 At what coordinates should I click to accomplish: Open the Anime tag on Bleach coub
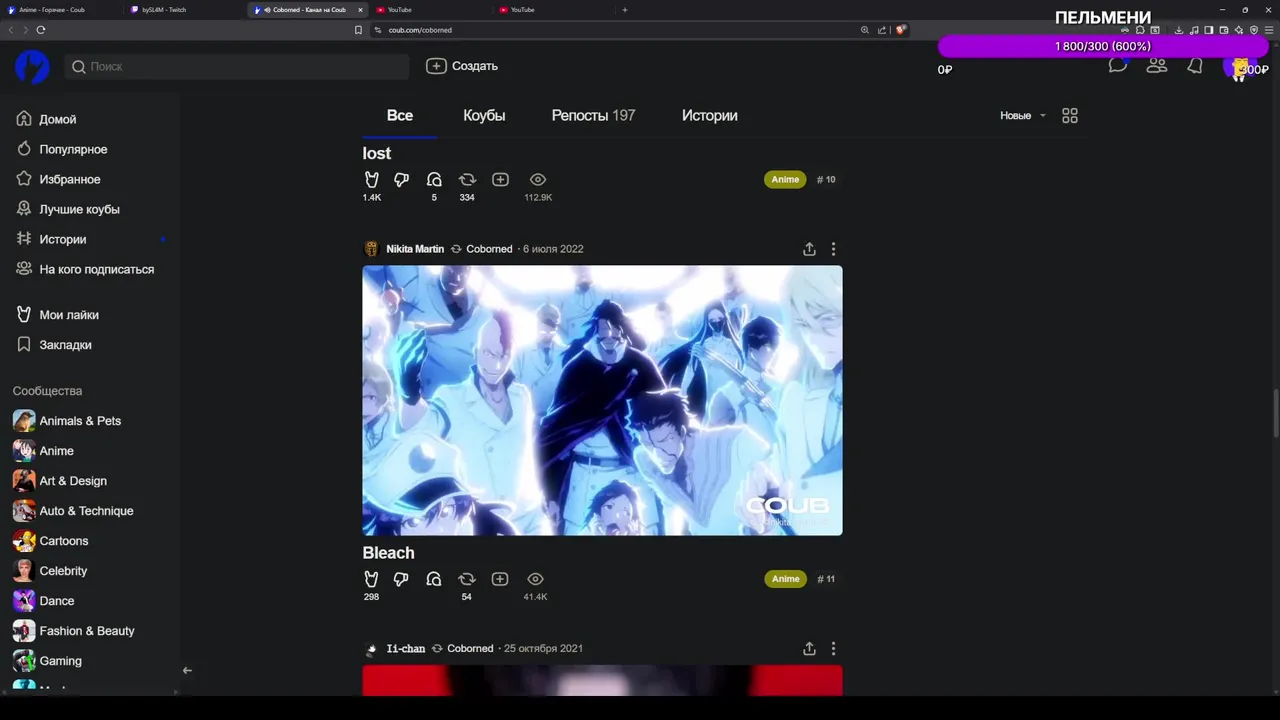(785, 579)
